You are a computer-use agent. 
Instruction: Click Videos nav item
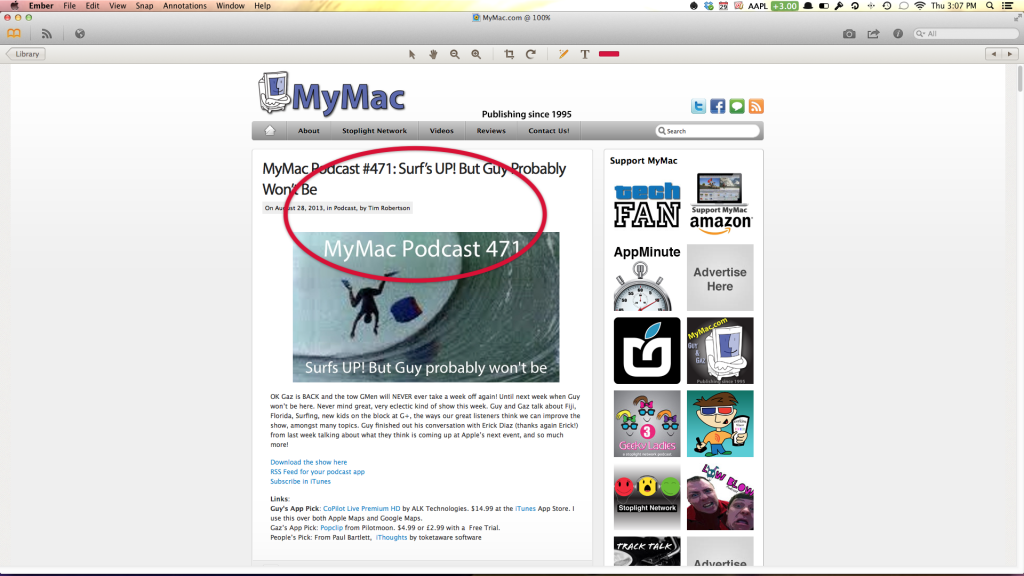point(441,131)
